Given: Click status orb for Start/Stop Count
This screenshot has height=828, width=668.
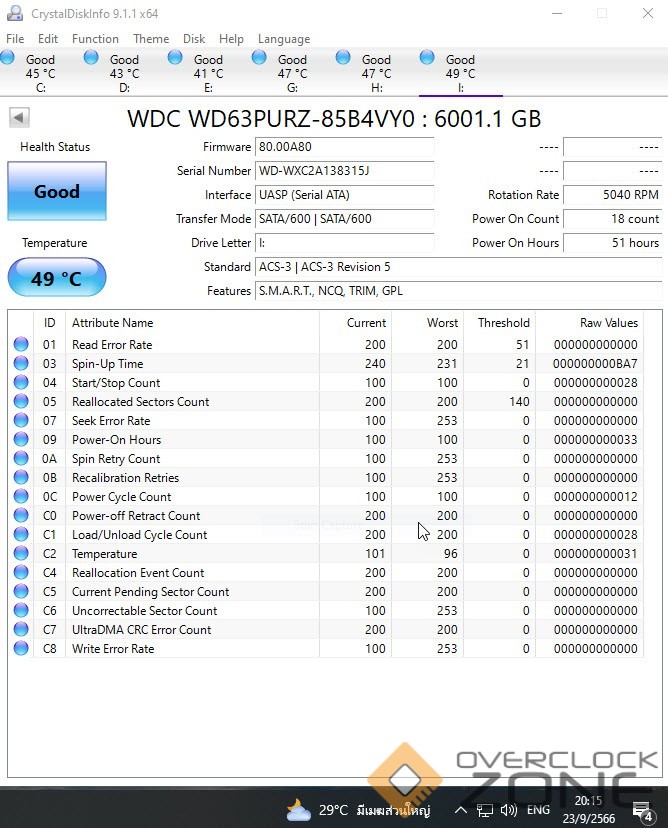Looking at the screenshot, I should click(x=21, y=382).
